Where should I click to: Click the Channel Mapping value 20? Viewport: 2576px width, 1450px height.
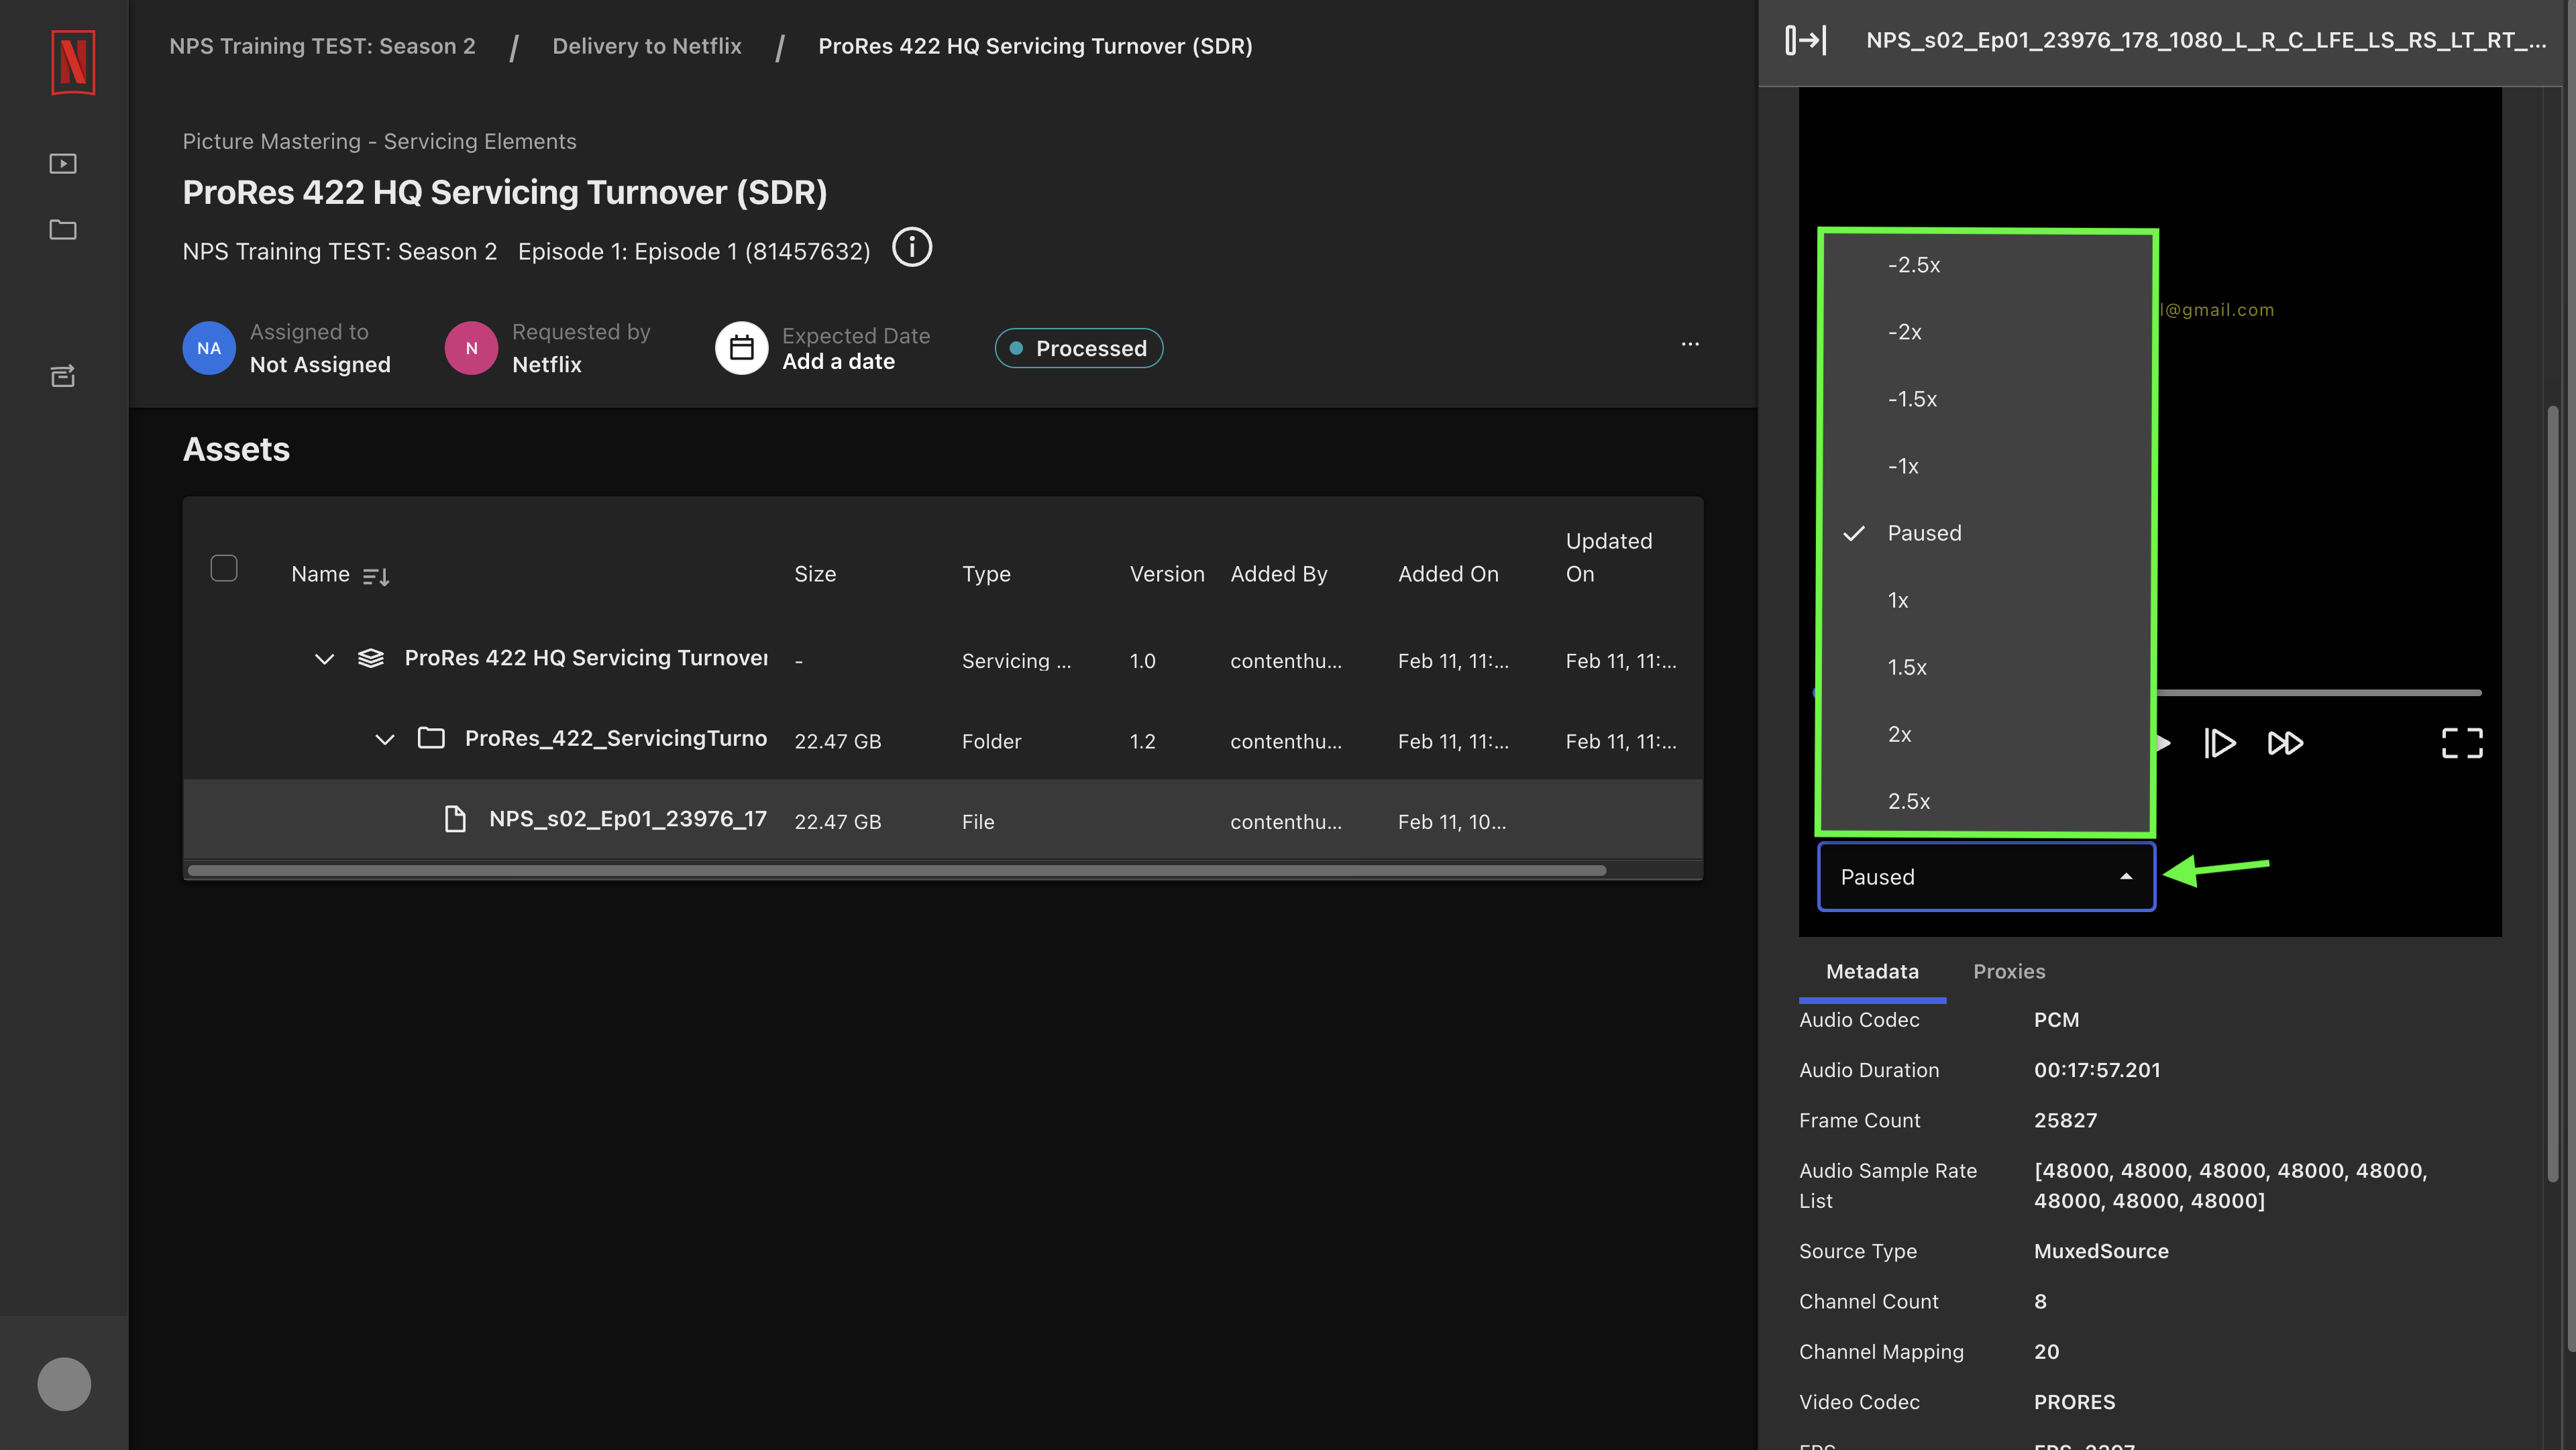[x=2046, y=1352]
